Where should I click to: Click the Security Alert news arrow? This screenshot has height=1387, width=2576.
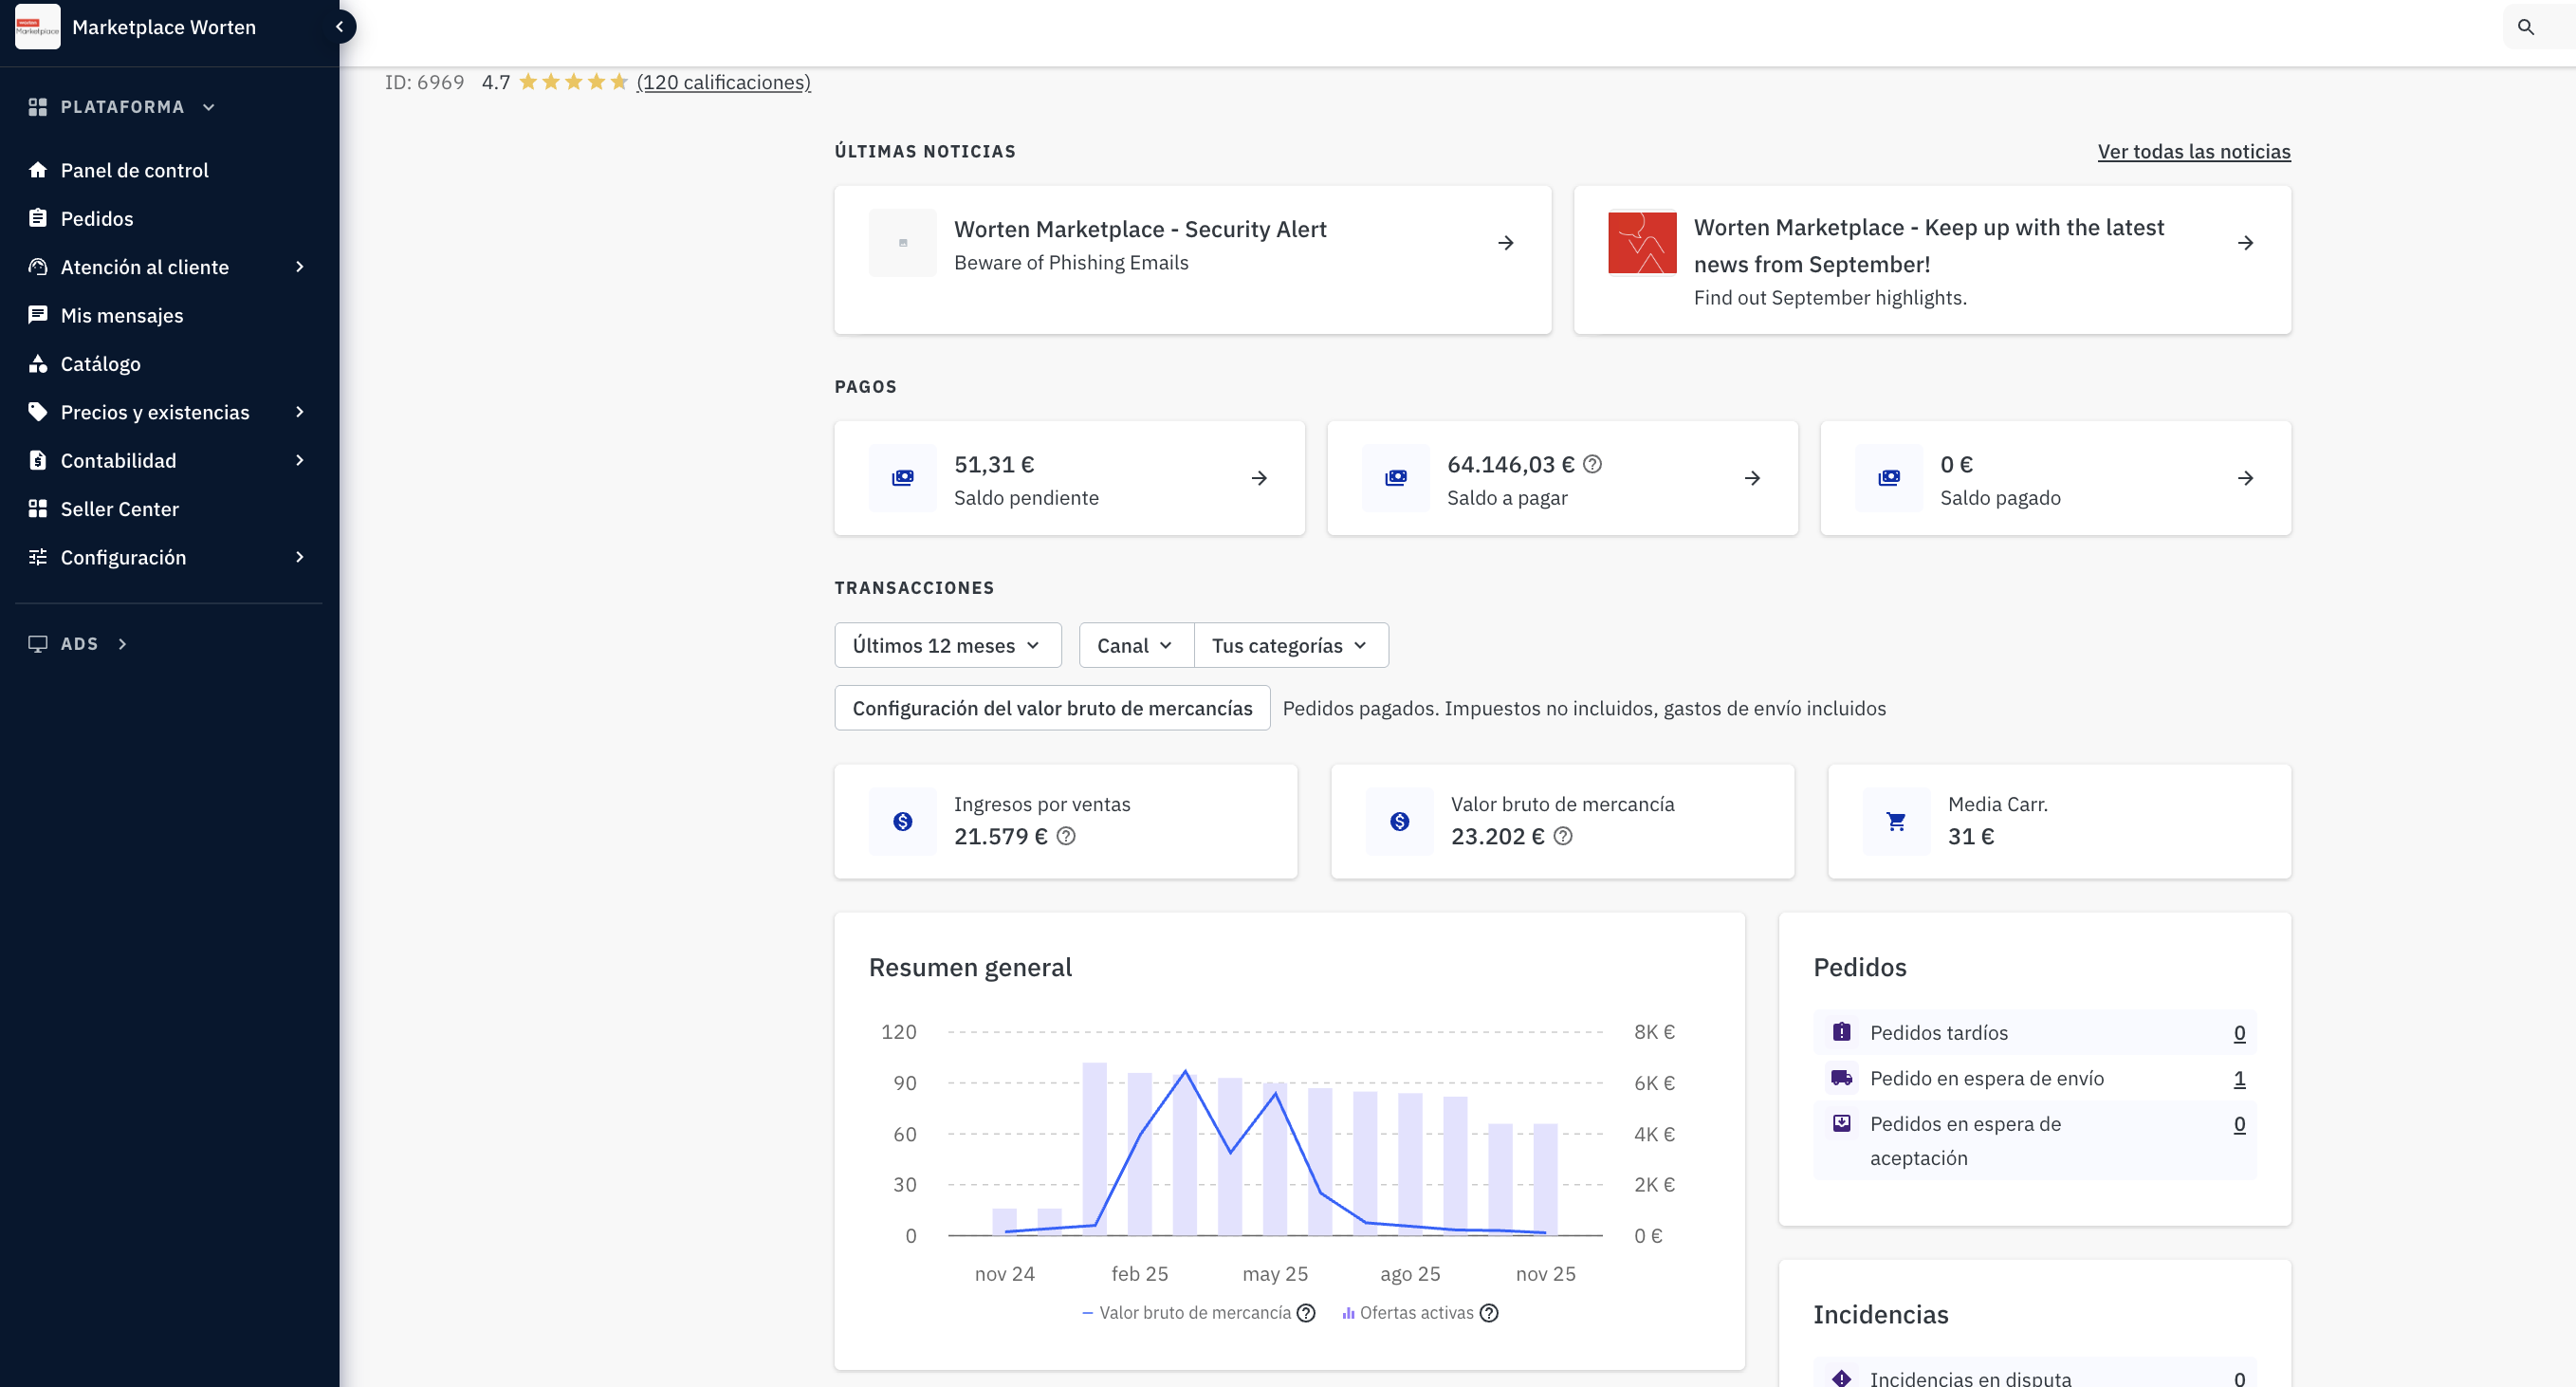(1505, 243)
